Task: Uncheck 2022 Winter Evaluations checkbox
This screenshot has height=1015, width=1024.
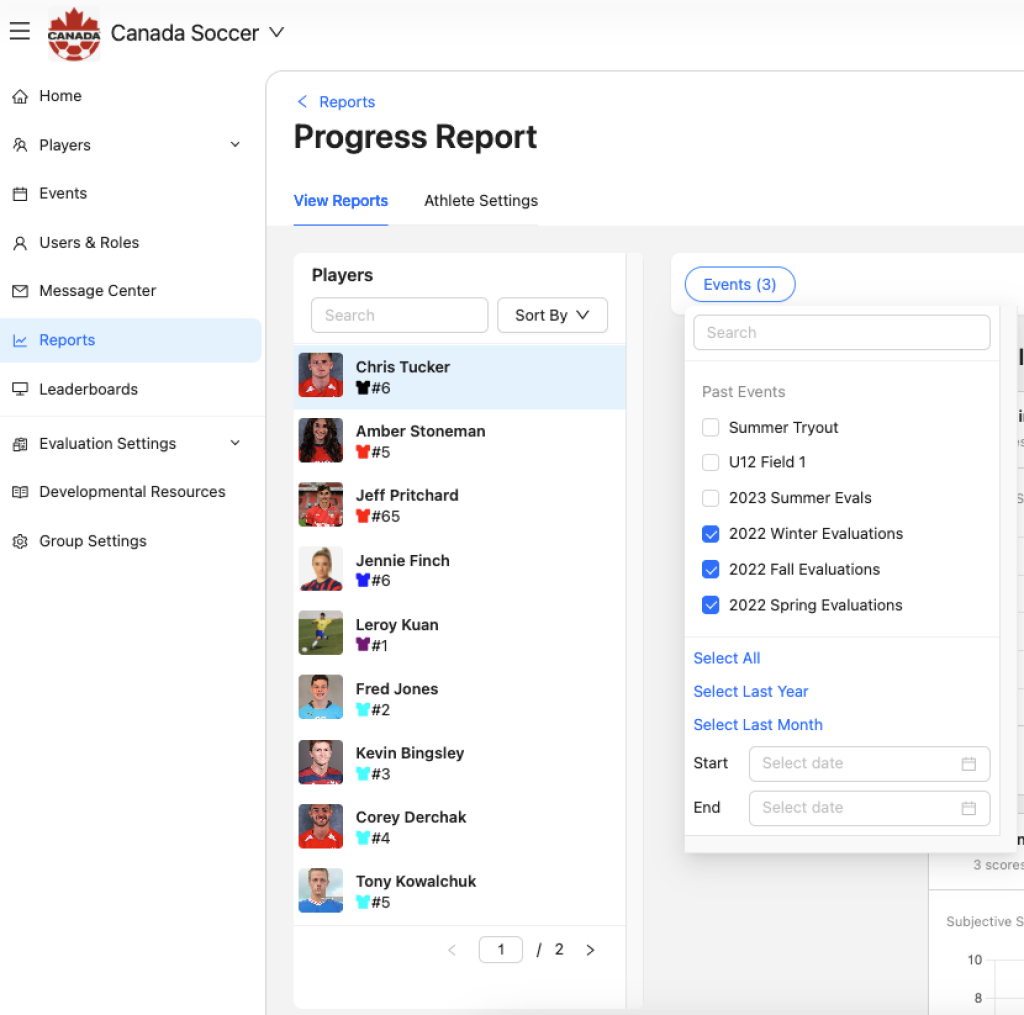Action: click(711, 534)
